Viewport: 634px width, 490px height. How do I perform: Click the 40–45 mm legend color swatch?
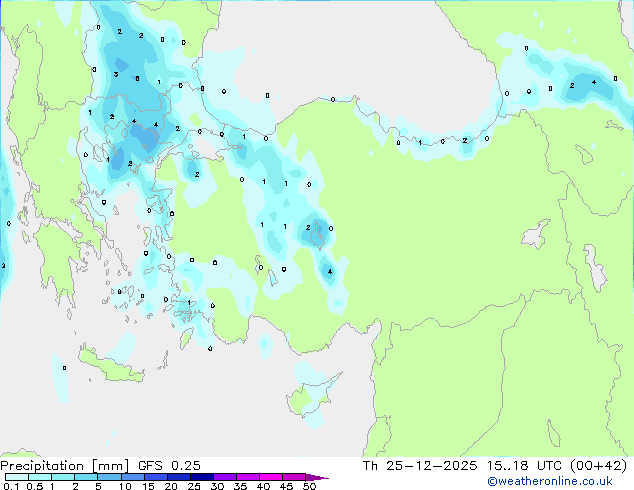(x=271, y=477)
